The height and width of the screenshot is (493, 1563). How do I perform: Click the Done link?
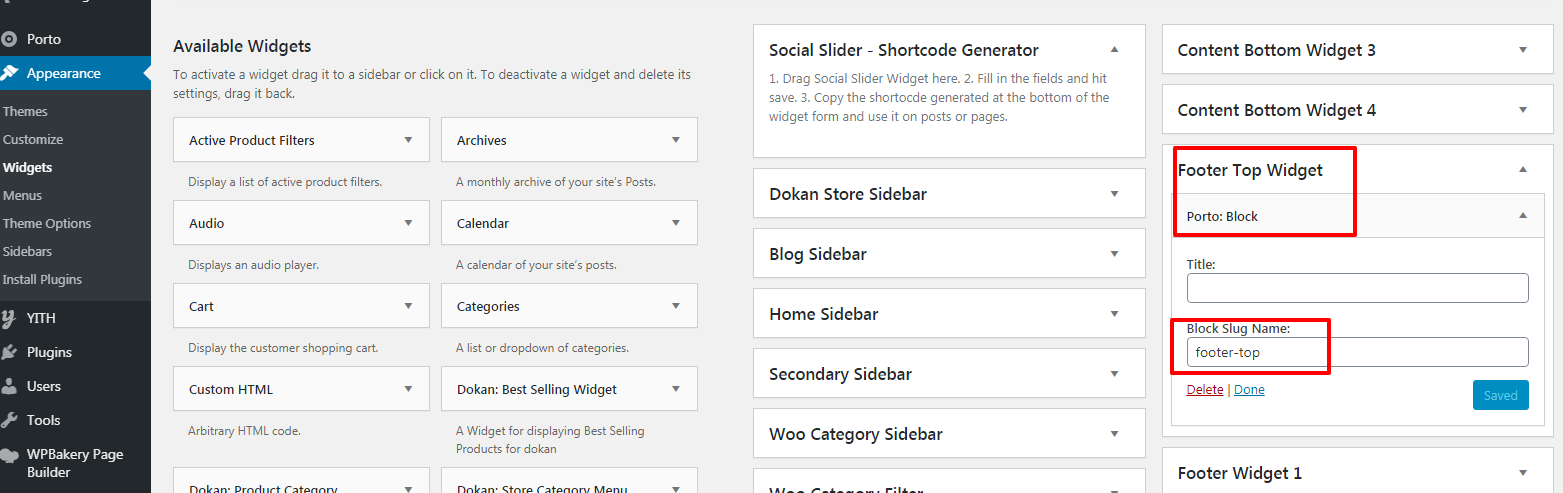(x=1249, y=390)
